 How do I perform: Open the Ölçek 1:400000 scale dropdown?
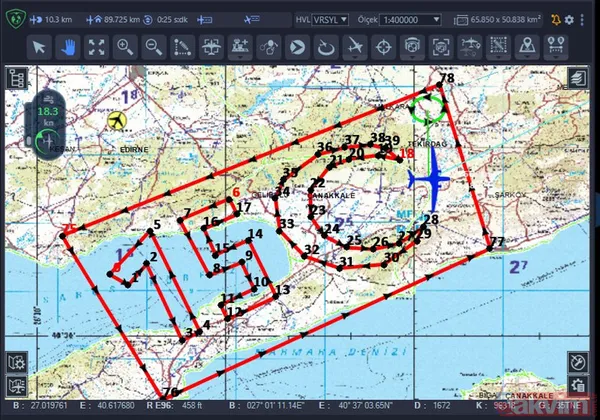407,19
